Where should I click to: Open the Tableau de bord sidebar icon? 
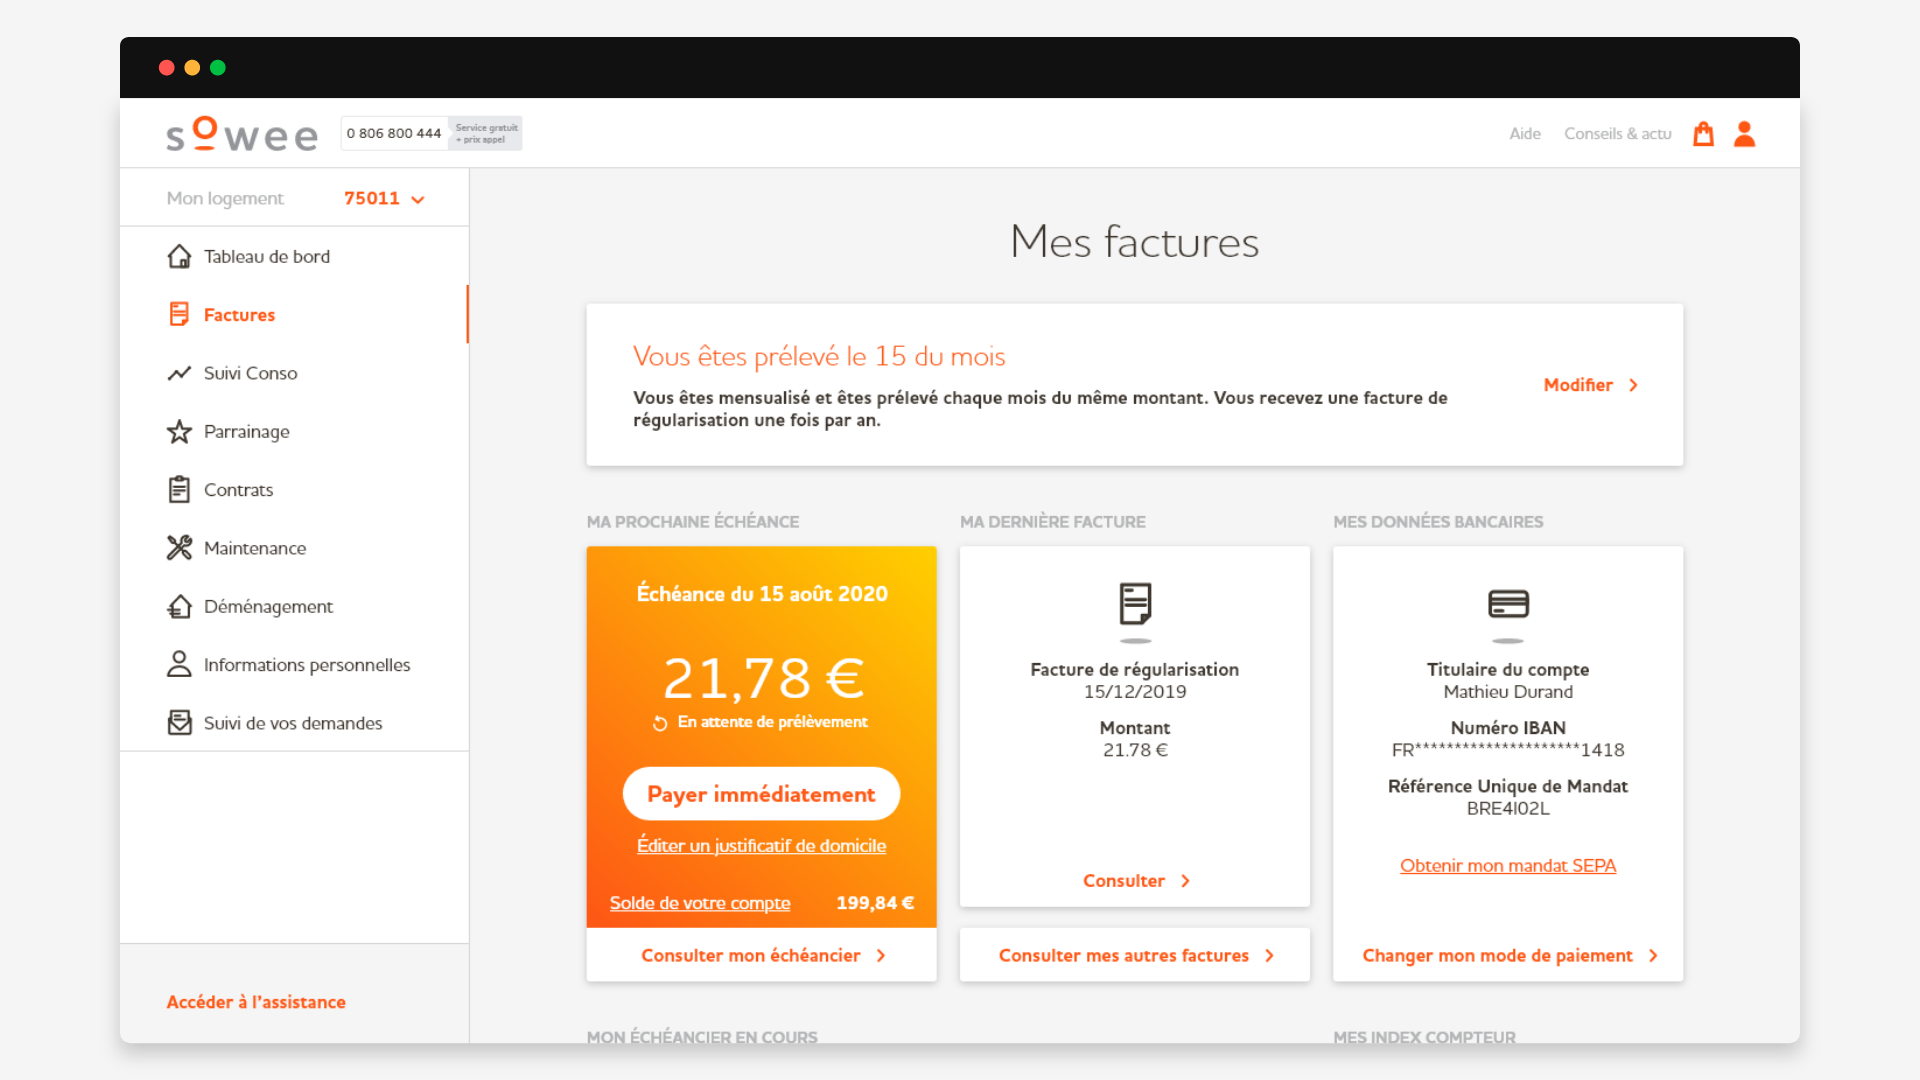(x=180, y=256)
